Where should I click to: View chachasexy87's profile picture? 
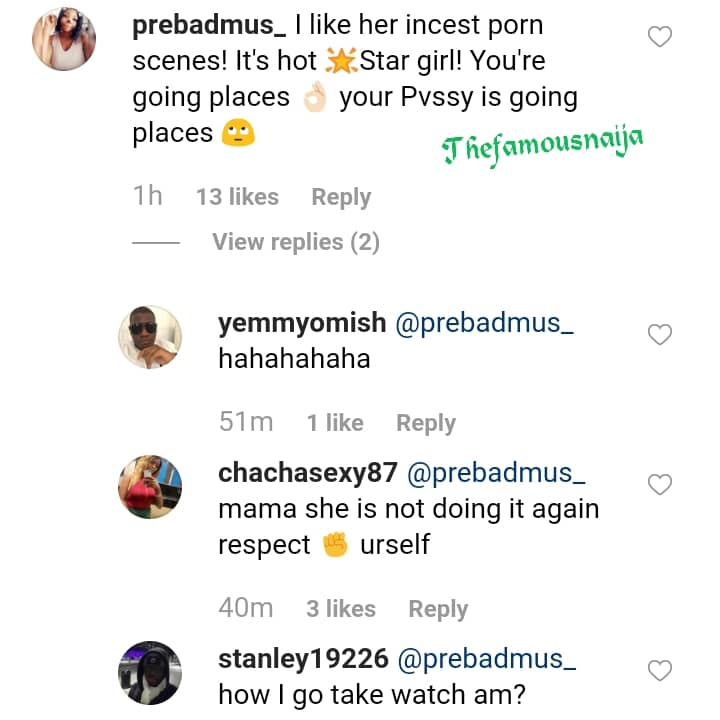pos(151,487)
